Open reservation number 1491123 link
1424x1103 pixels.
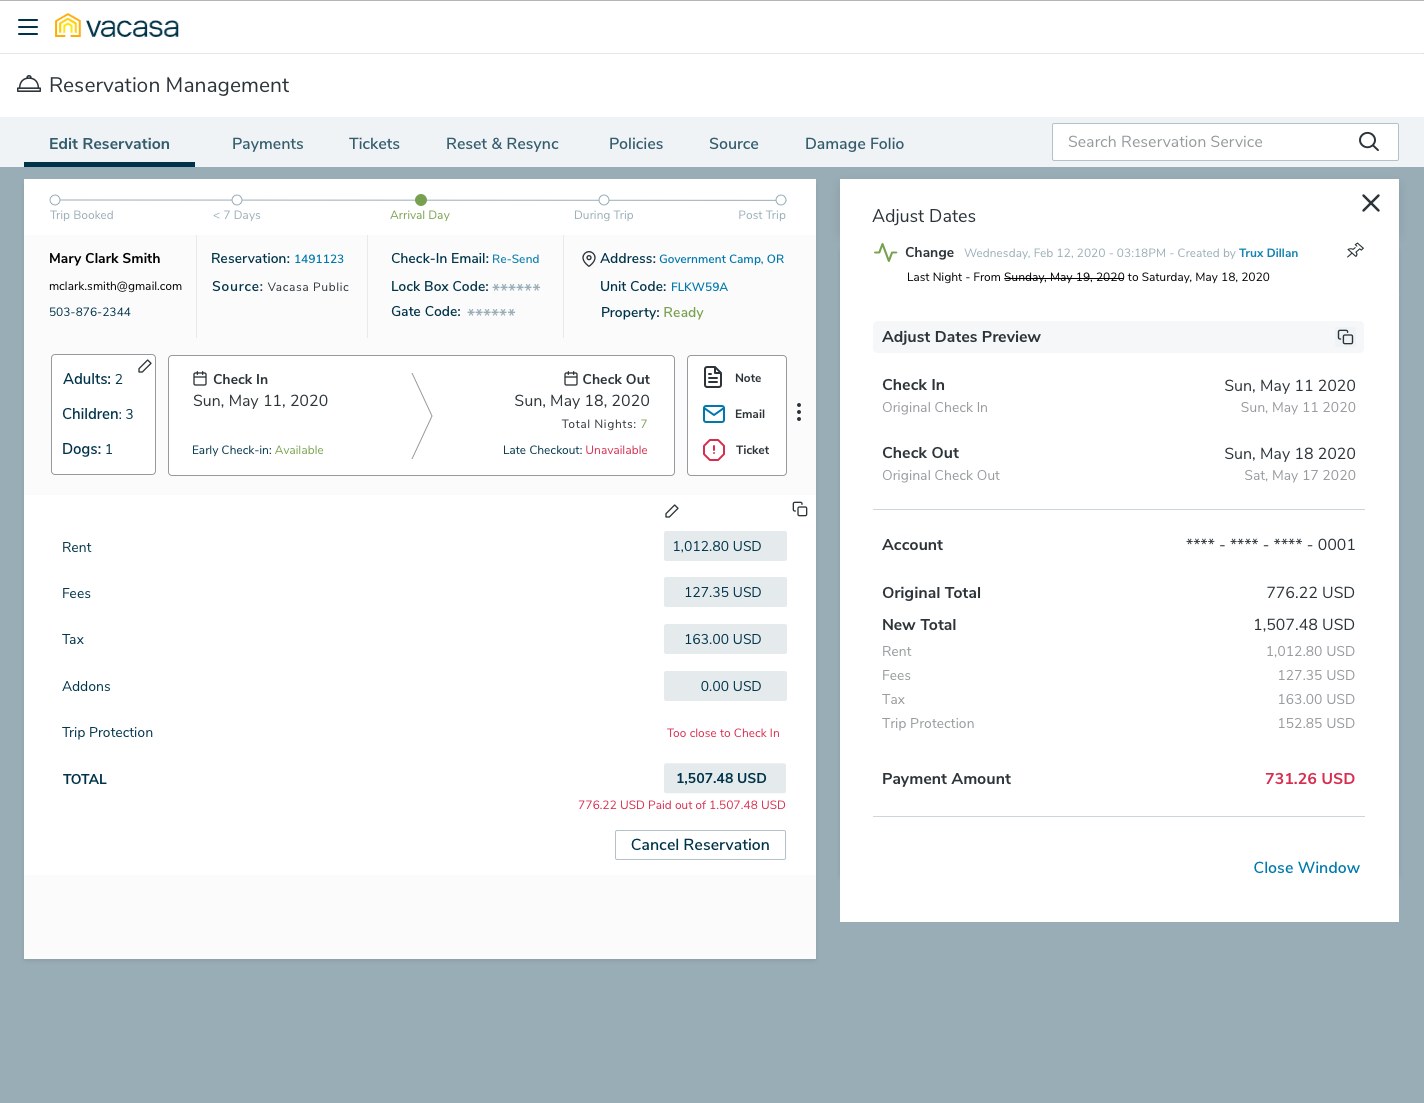pos(319,259)
